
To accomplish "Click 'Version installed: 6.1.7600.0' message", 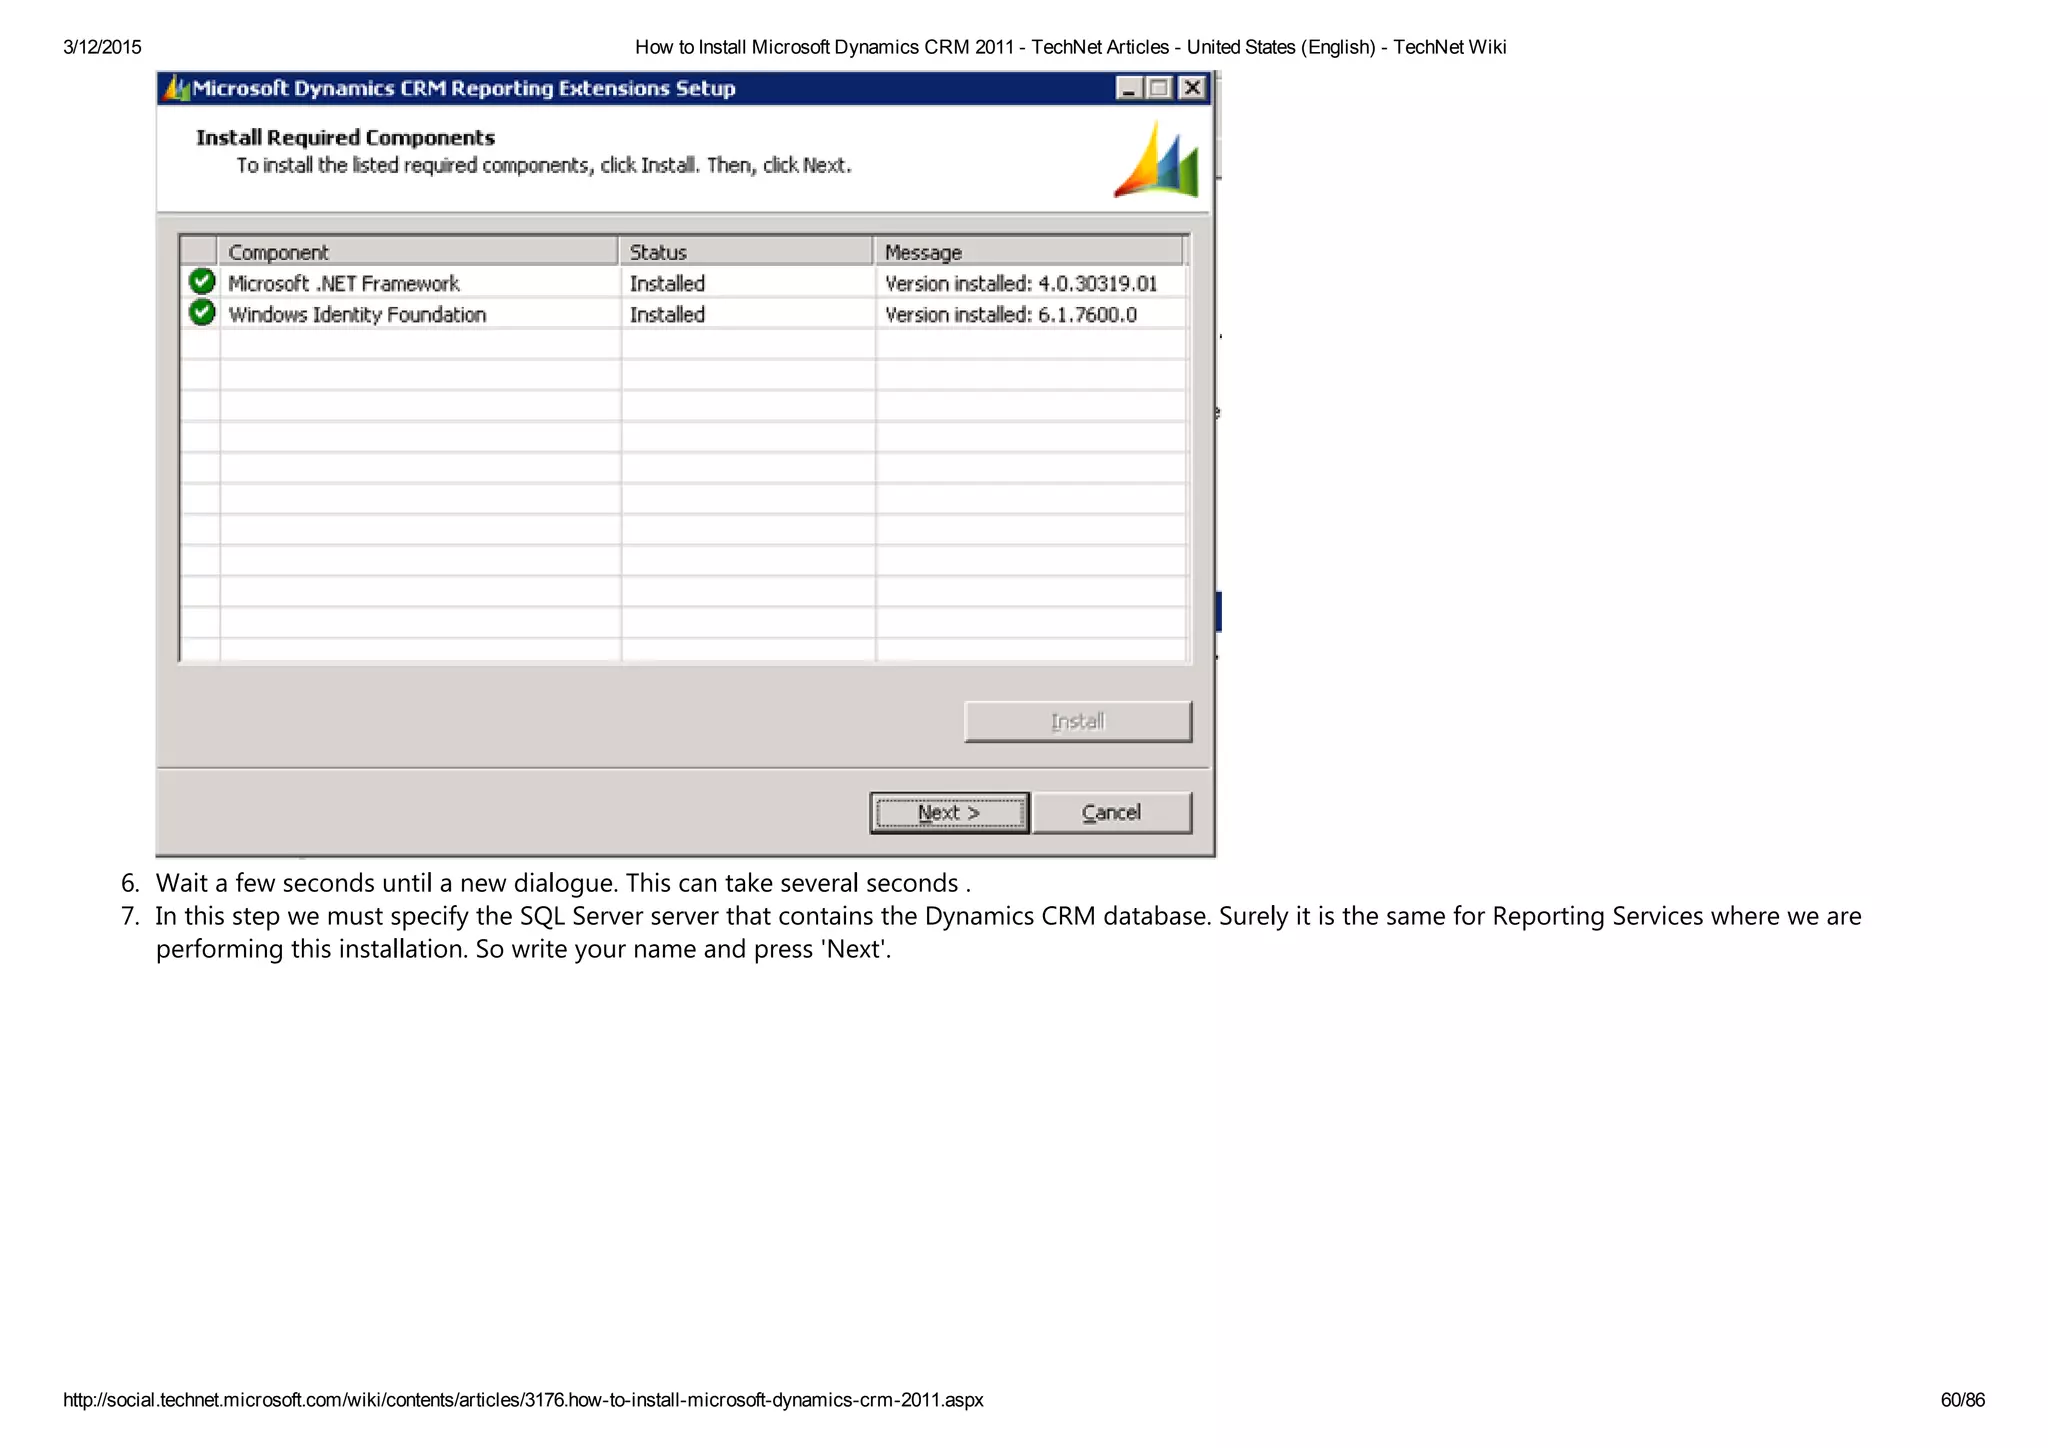I will 1011,315.
